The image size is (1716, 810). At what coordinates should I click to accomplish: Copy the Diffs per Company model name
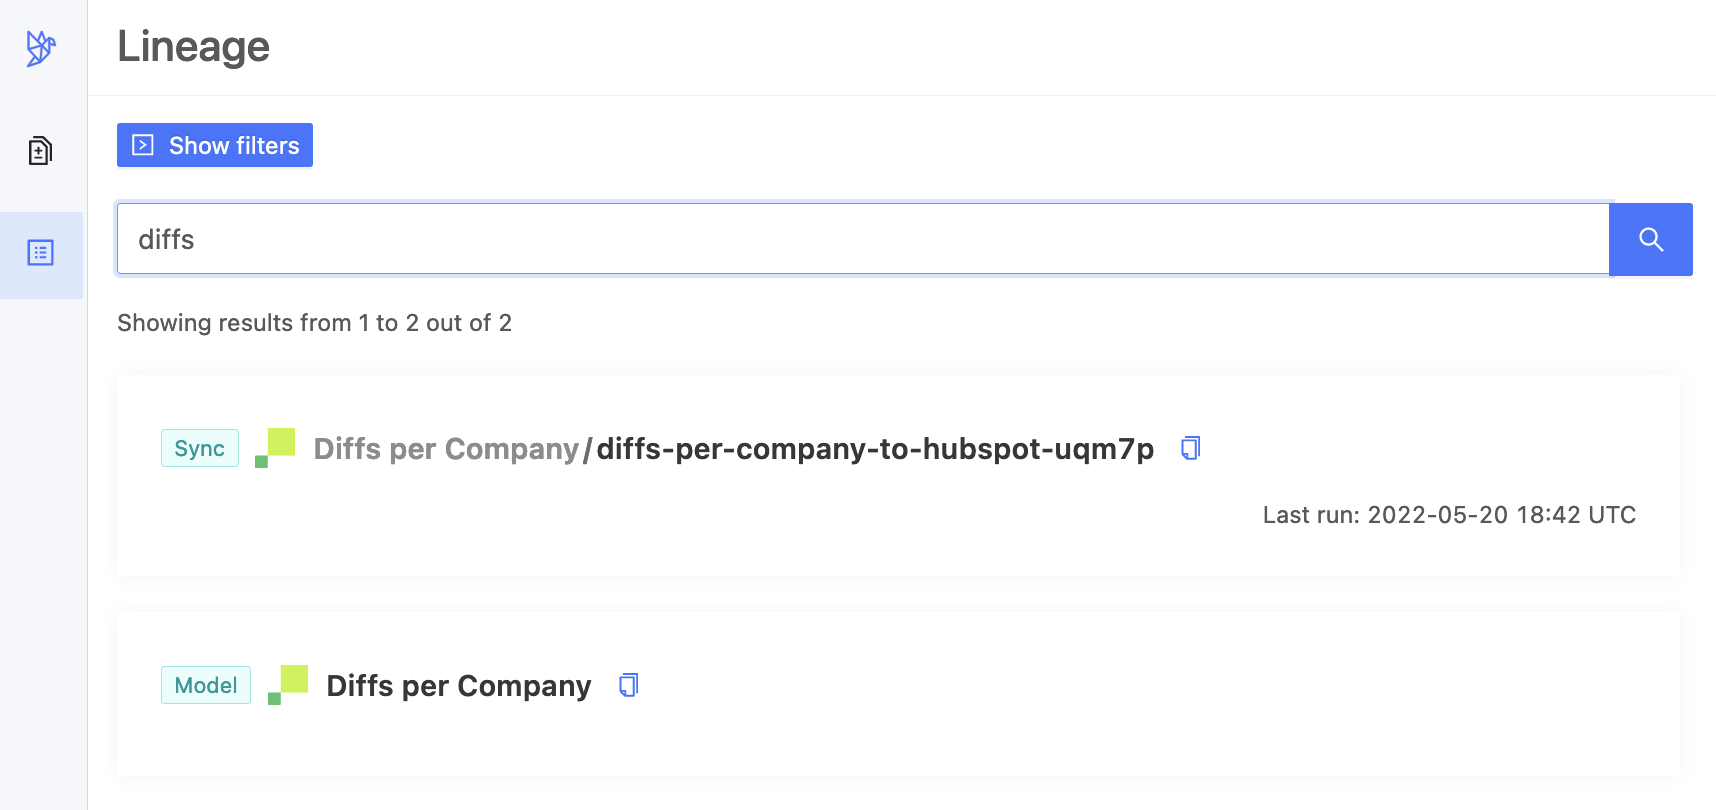pyautogui.click(x=628, y=685)
